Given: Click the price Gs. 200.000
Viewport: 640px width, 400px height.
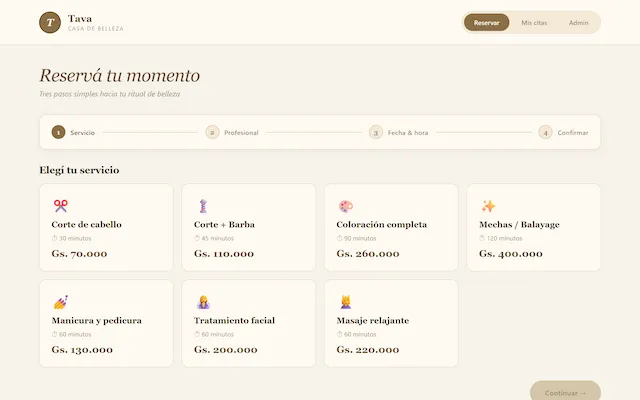Looking at the screenshot, I should click(x=226, y=349).
